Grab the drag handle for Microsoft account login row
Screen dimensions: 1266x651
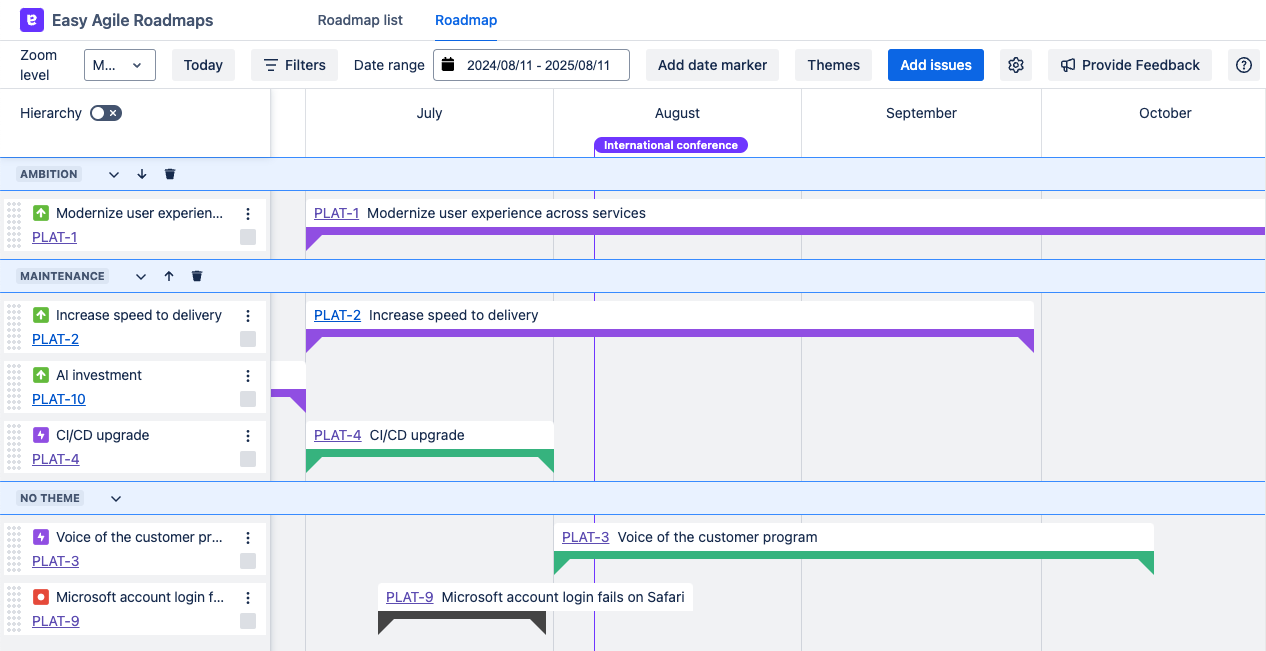point(14,609)
